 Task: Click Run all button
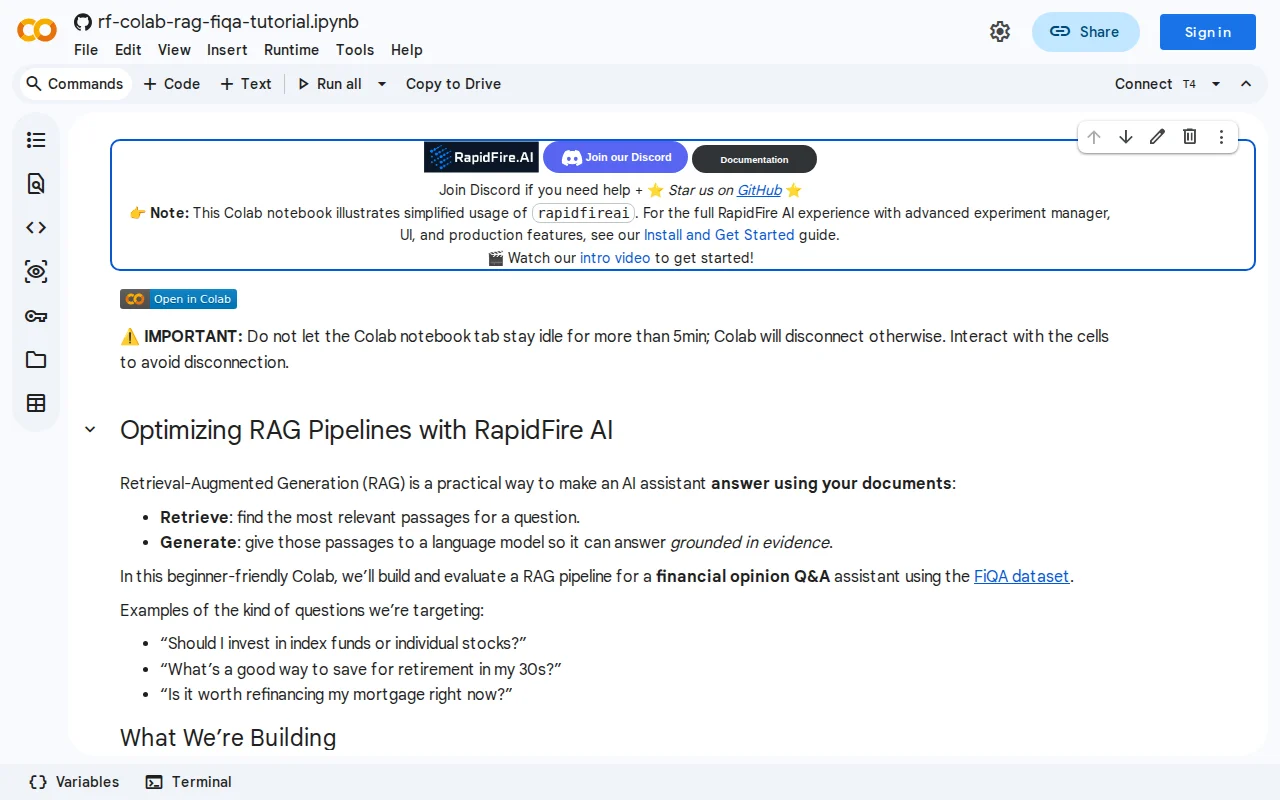pos(330,84)
